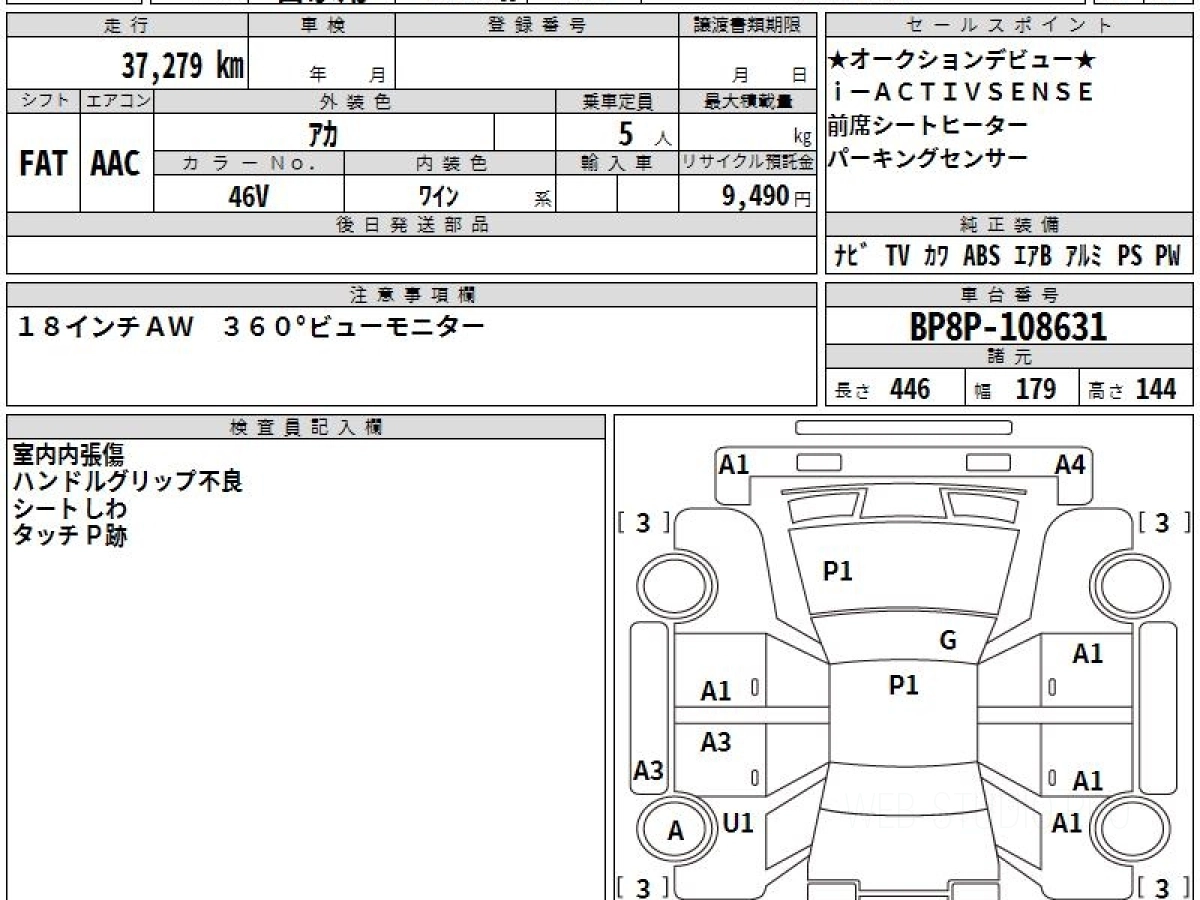
Task: Select the FAT shift value
Action: pos(43,164)
